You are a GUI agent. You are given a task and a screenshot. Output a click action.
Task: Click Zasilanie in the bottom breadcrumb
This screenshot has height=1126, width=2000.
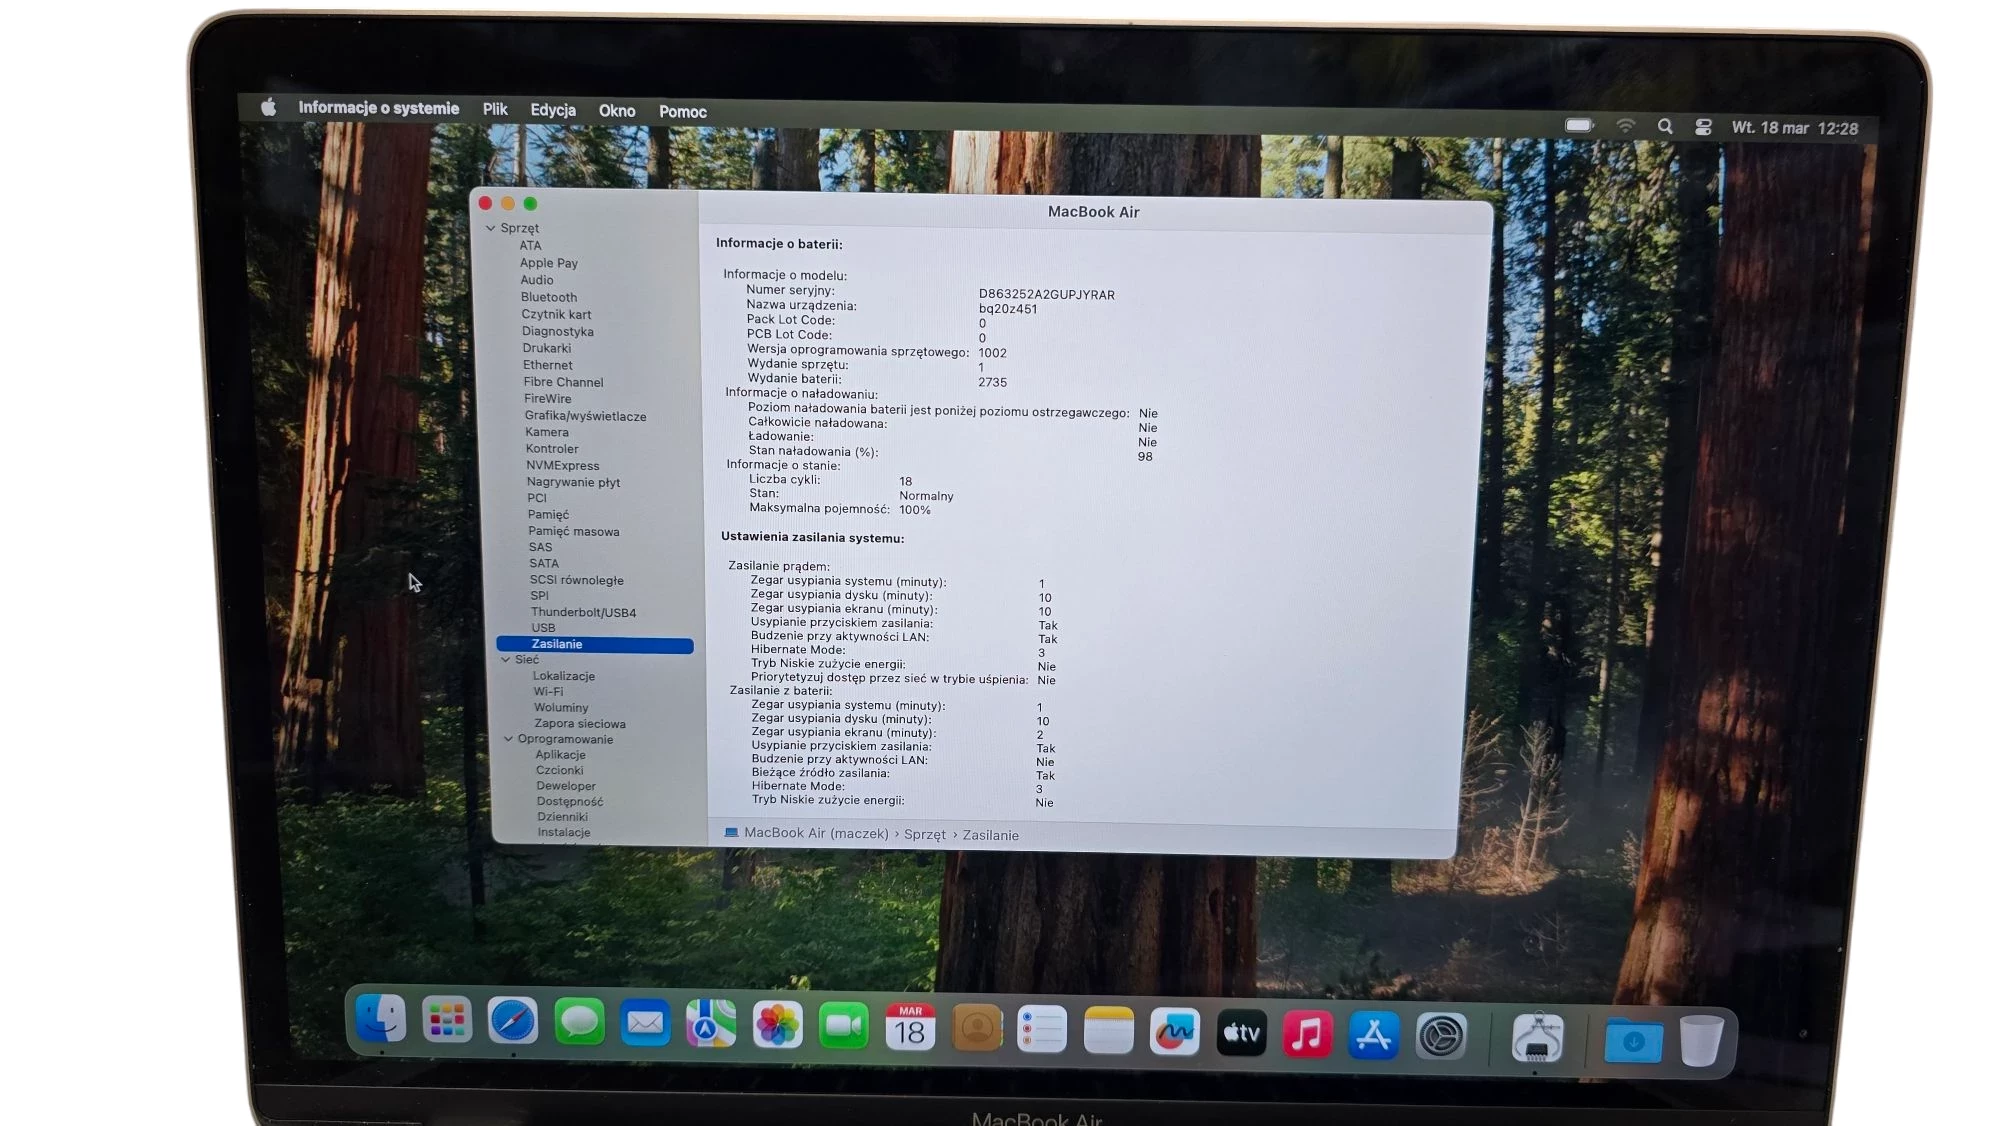click(991, 834)
